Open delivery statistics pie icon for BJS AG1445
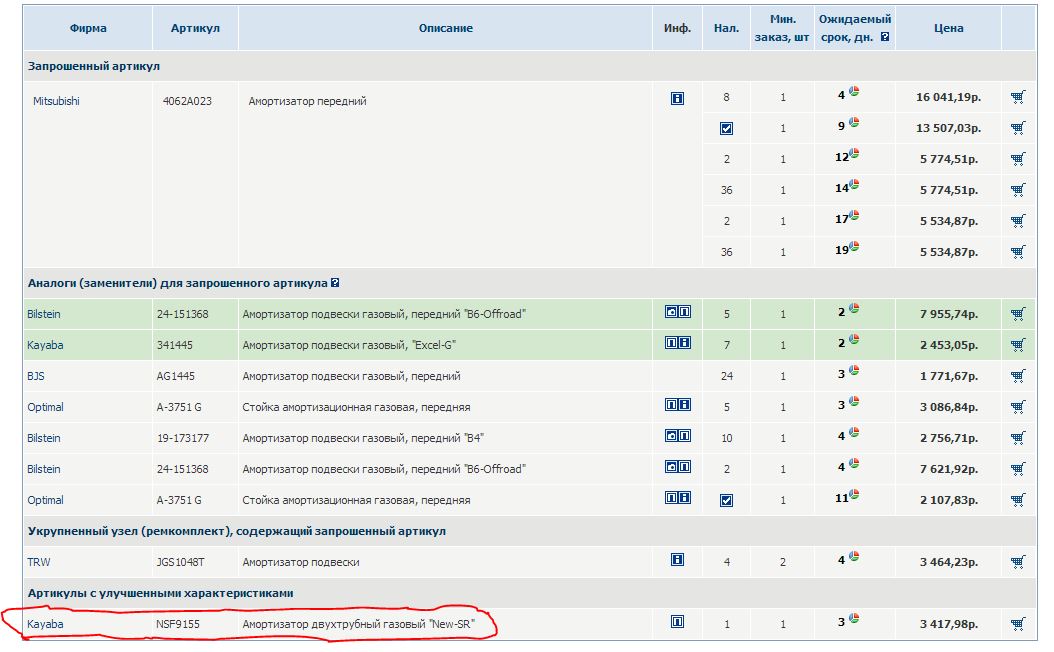 tap(855, 371)
